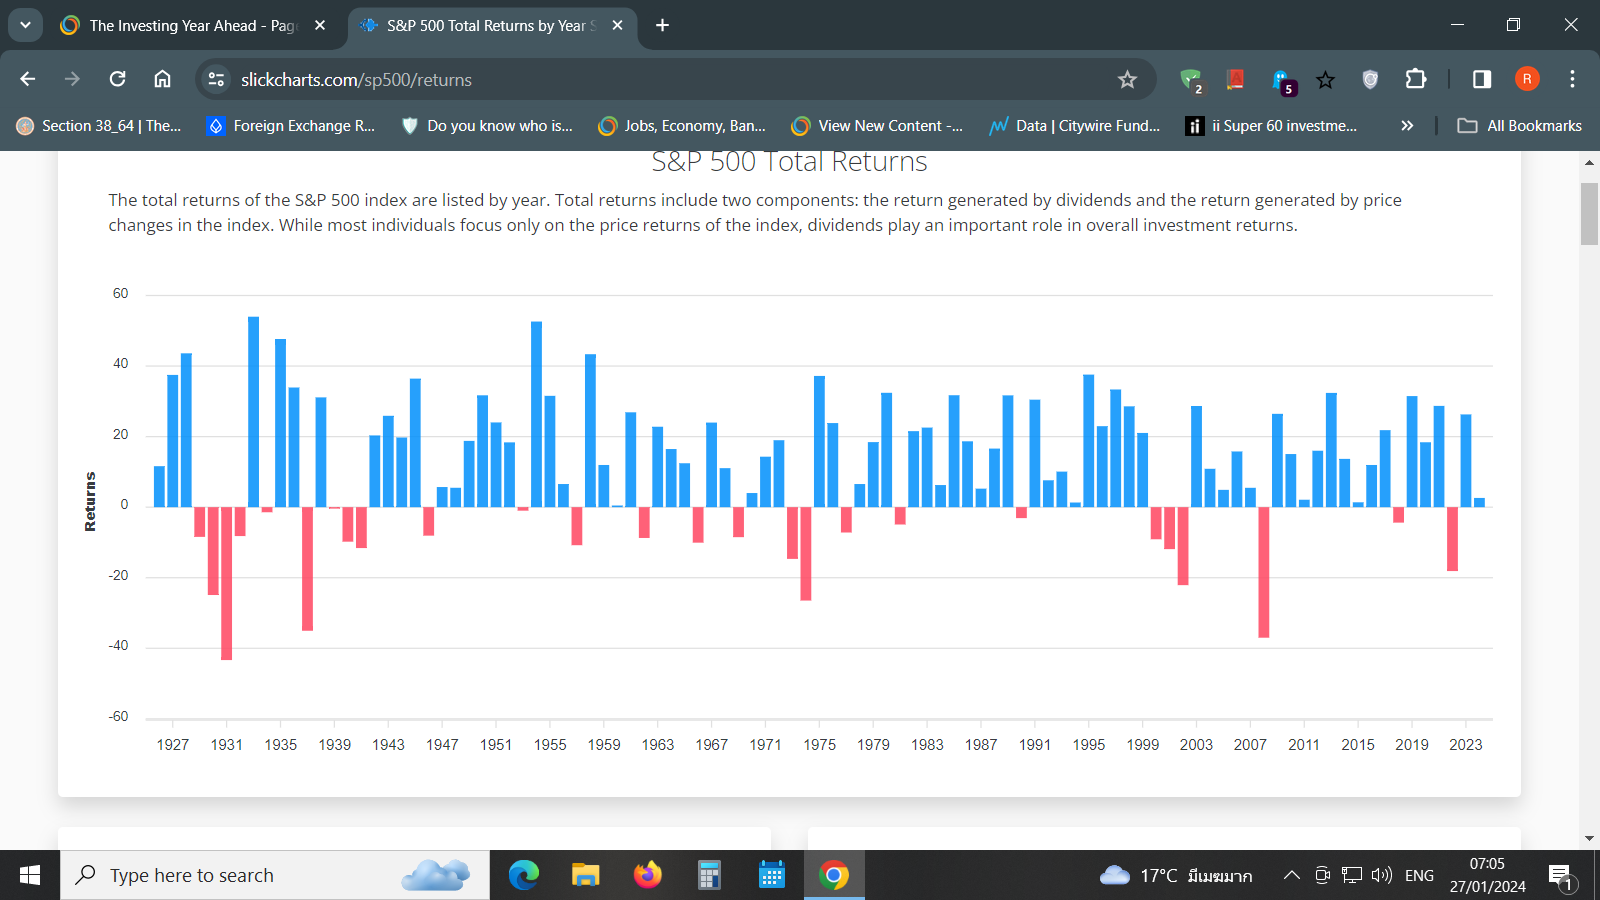Close The Investing Year Ahead tab

(320, 26)
